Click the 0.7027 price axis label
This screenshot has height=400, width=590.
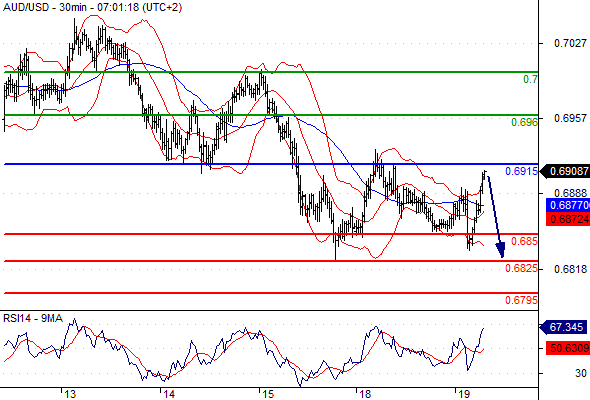pos(570,44)
